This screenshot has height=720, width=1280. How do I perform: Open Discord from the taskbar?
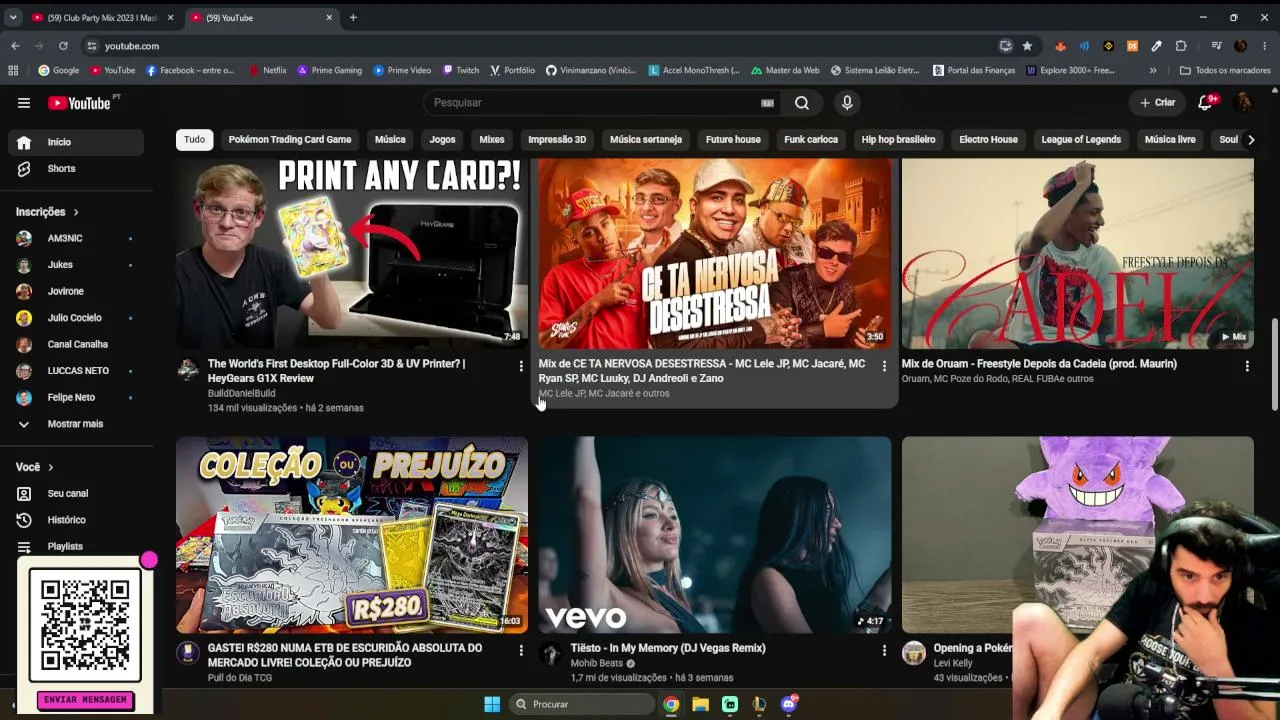789,704
